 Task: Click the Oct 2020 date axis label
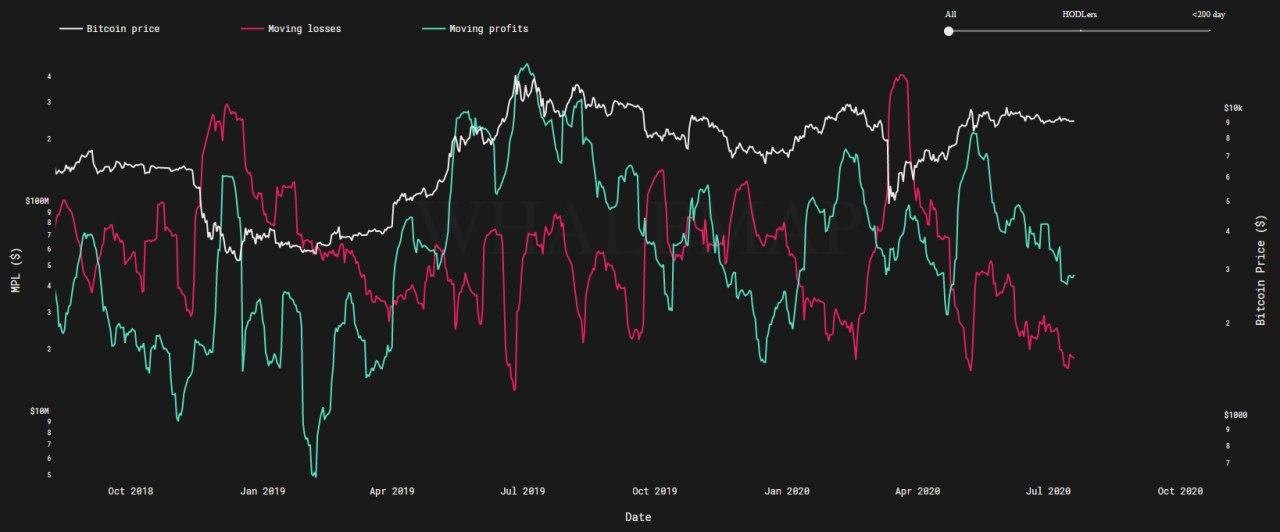tap(1180, 491)
